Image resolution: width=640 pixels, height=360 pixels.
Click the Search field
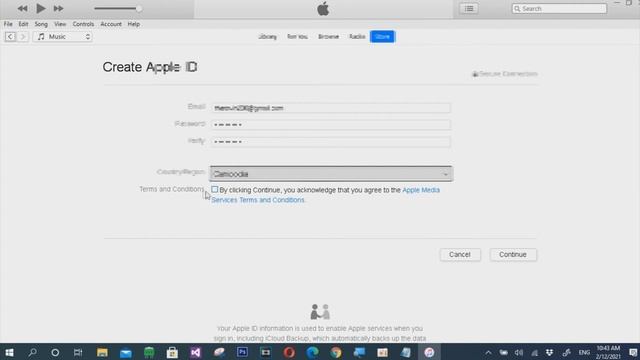coord(559,9)
